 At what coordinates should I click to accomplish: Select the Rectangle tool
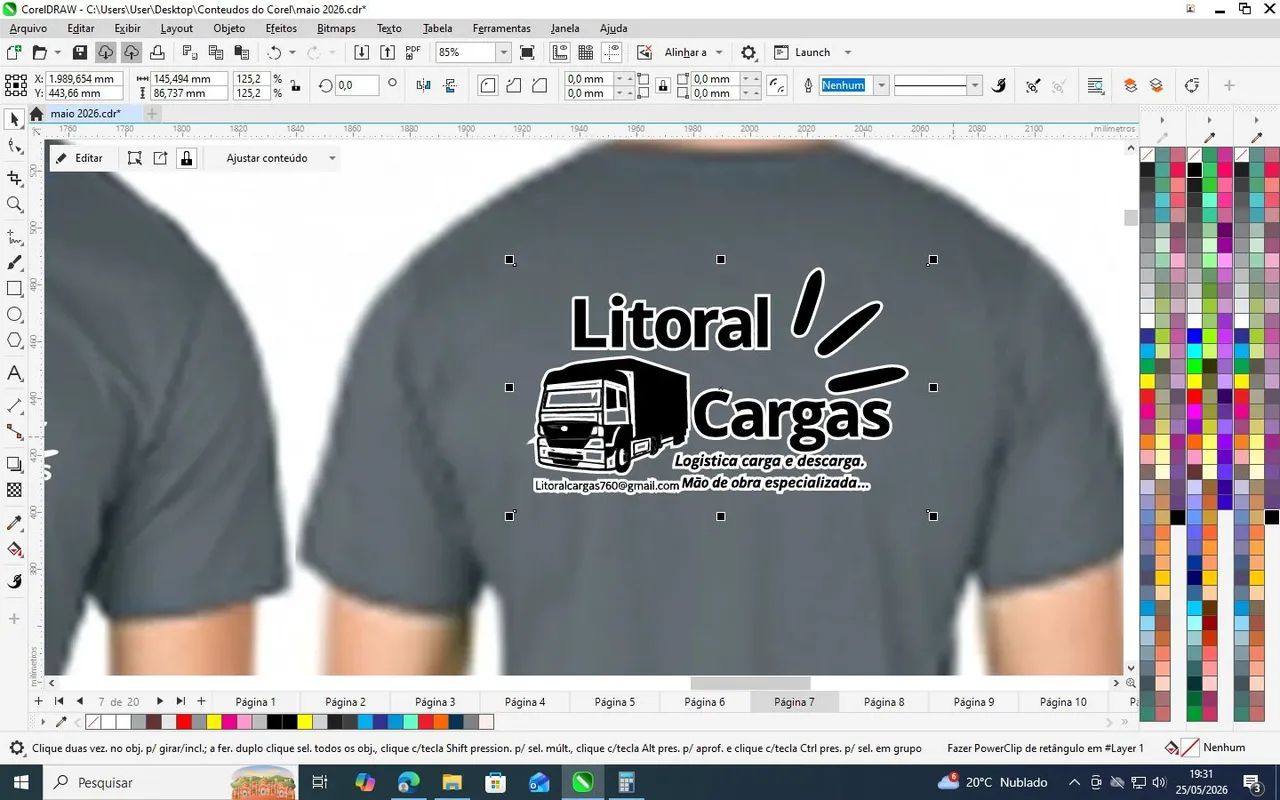point(14,289)
